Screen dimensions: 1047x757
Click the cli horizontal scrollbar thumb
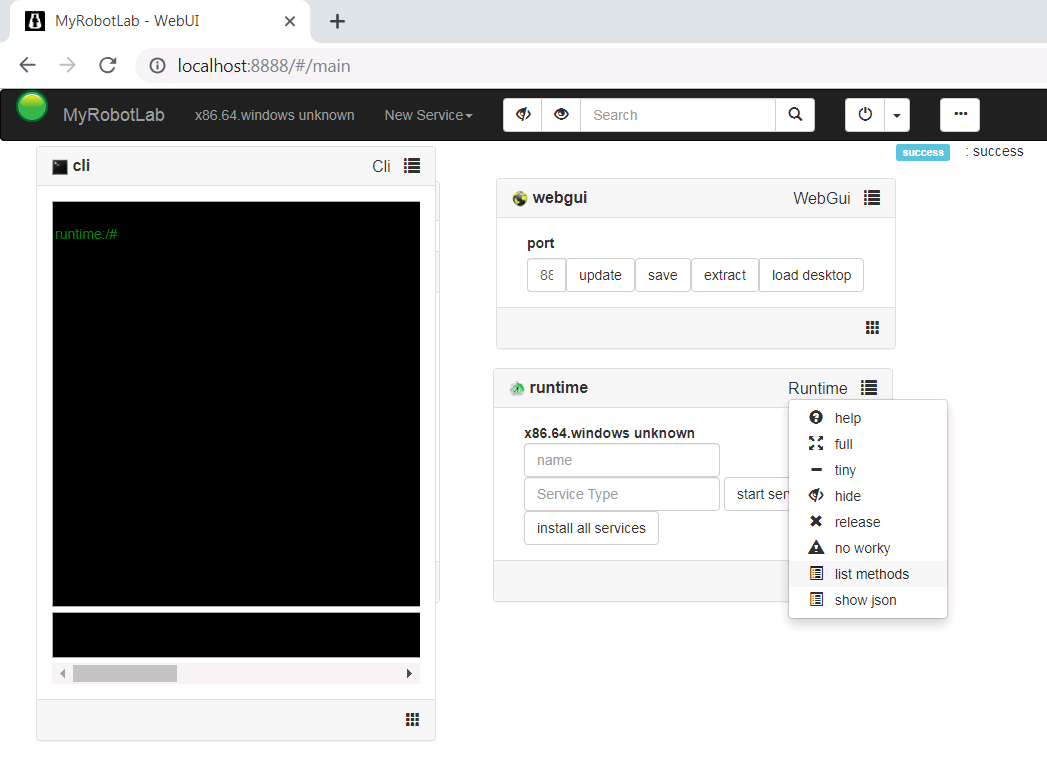click(125, 674)
